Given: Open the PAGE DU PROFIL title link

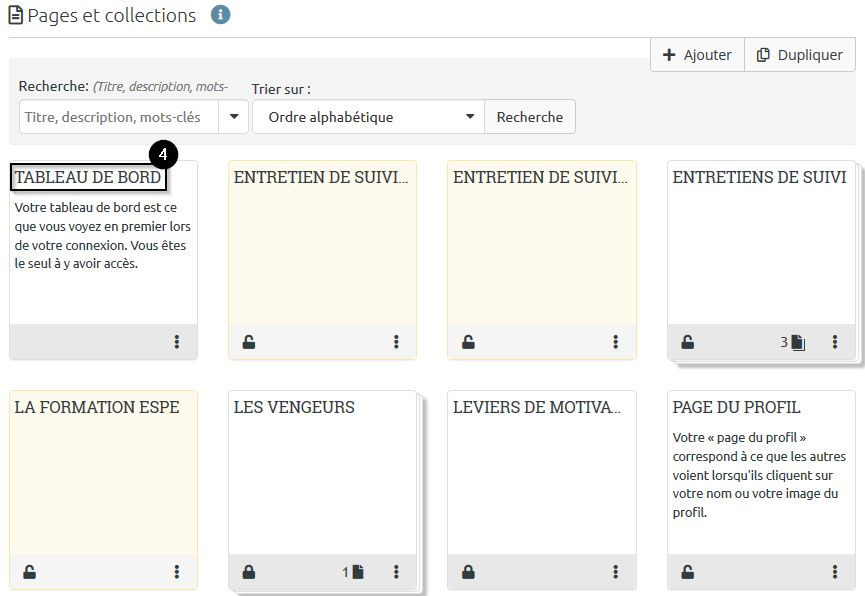Looking at the screenshot, I should tap(736, 407).
